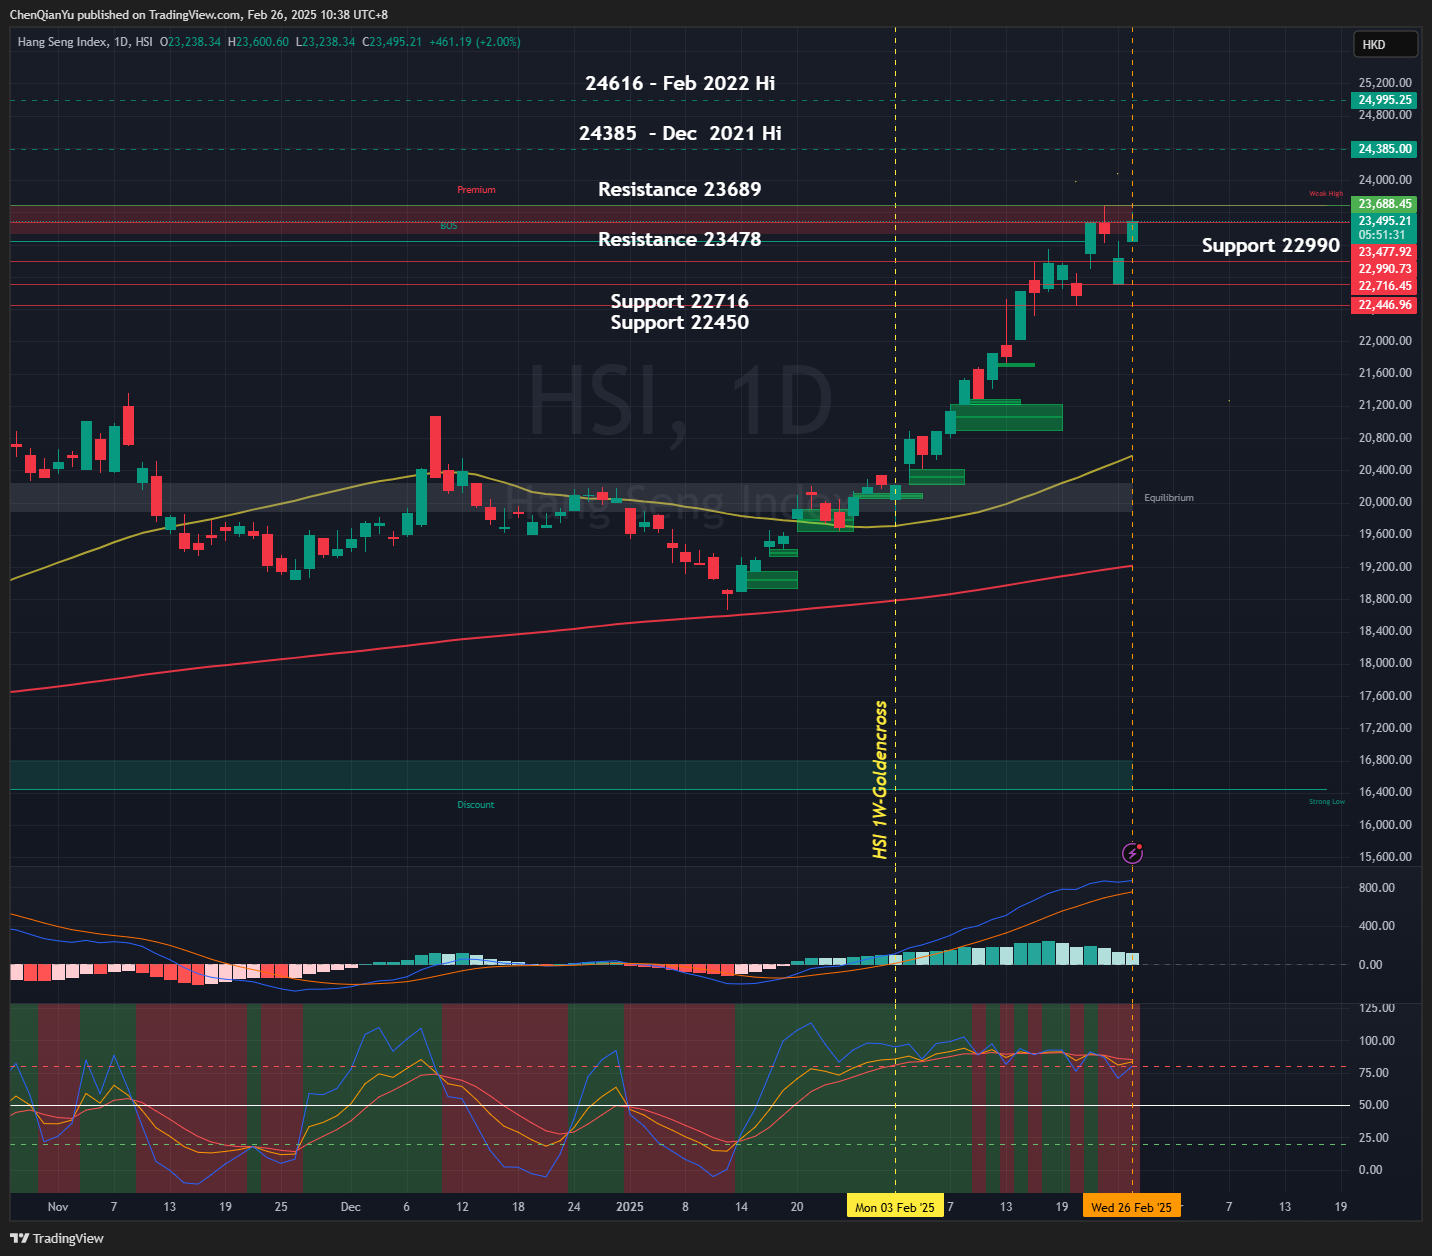Viewport: 1432px width, 1256px height.
Task: Click the 'Strong Low' label
Action: tap(1327, 802)
